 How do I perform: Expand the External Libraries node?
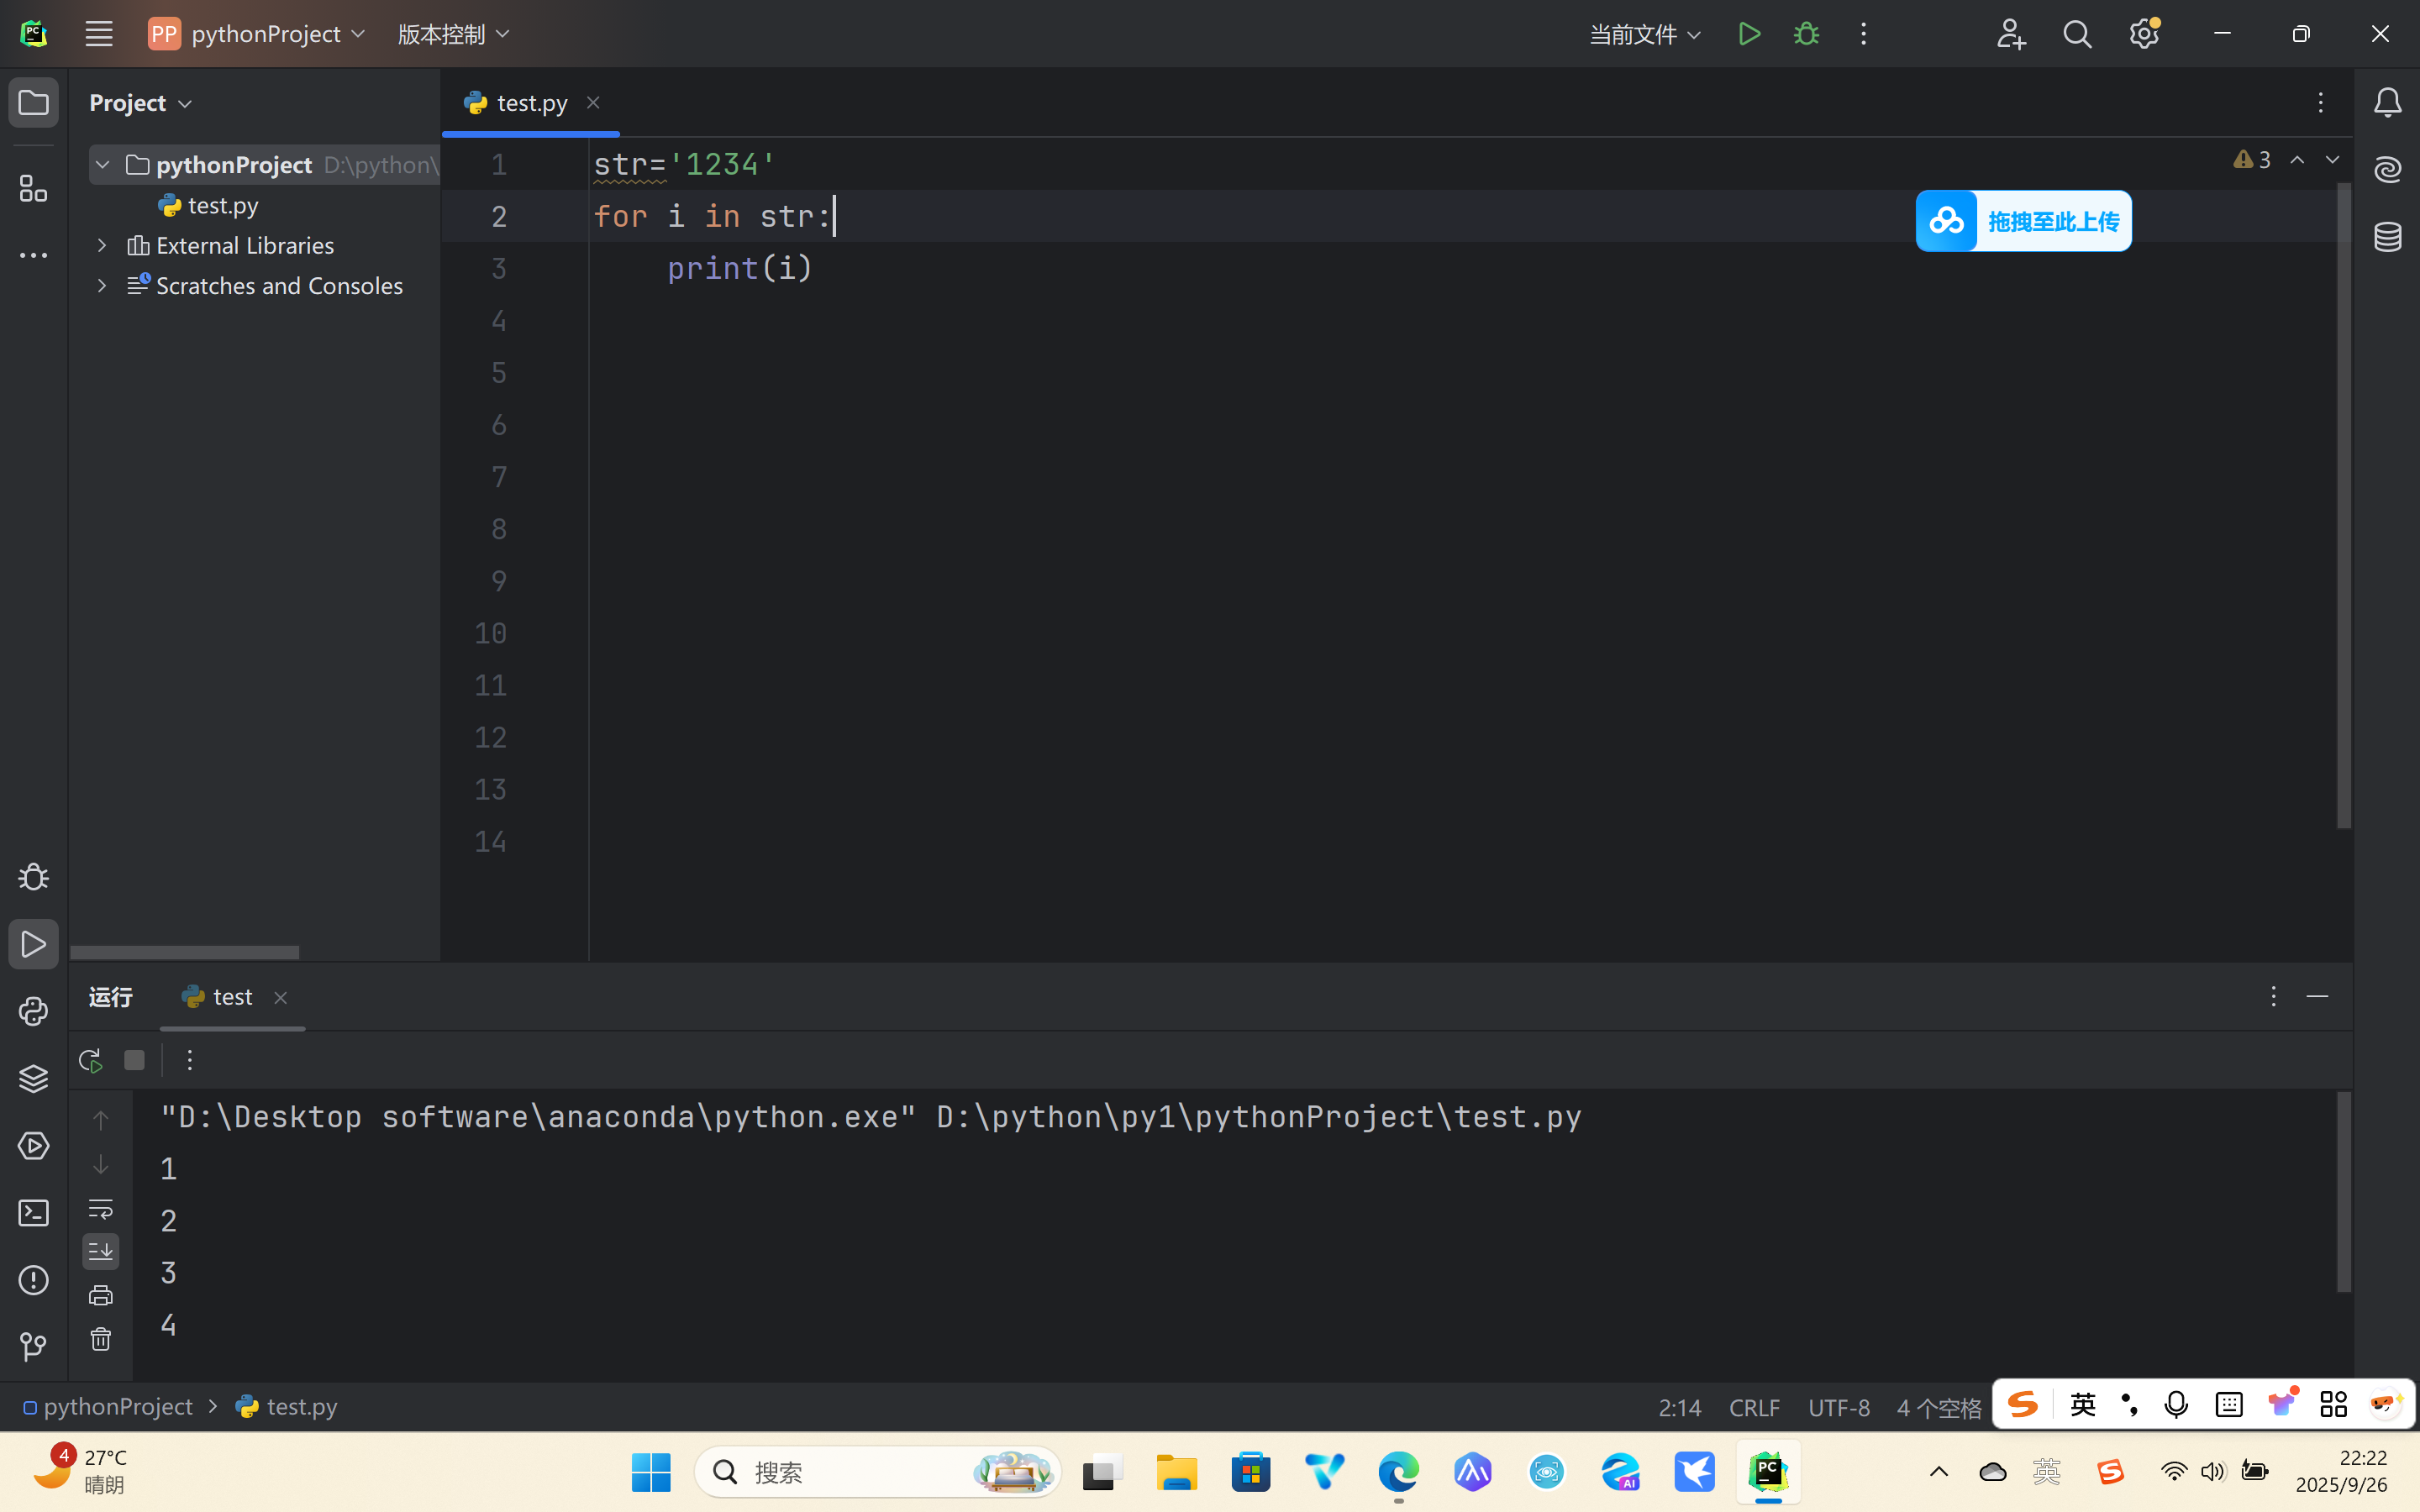pyautogui.click(x=101, y=244)
